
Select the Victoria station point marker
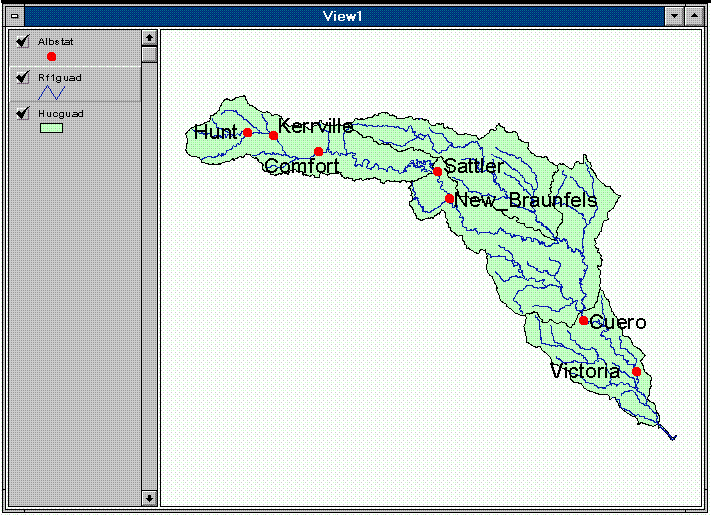point(636,371)
